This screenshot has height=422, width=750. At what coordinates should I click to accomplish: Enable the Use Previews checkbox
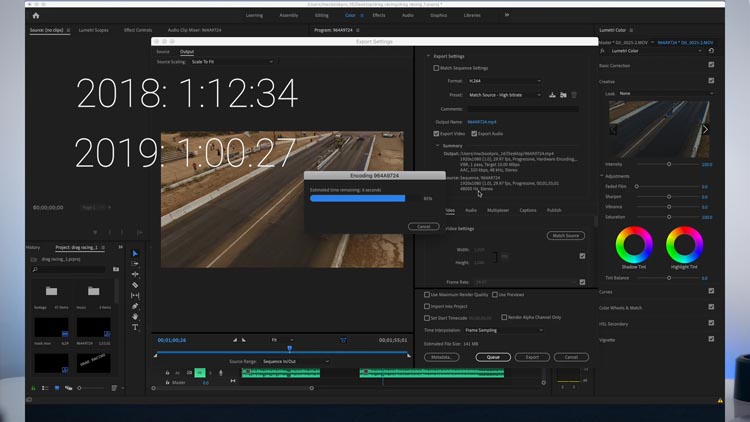tap(495, 295)
